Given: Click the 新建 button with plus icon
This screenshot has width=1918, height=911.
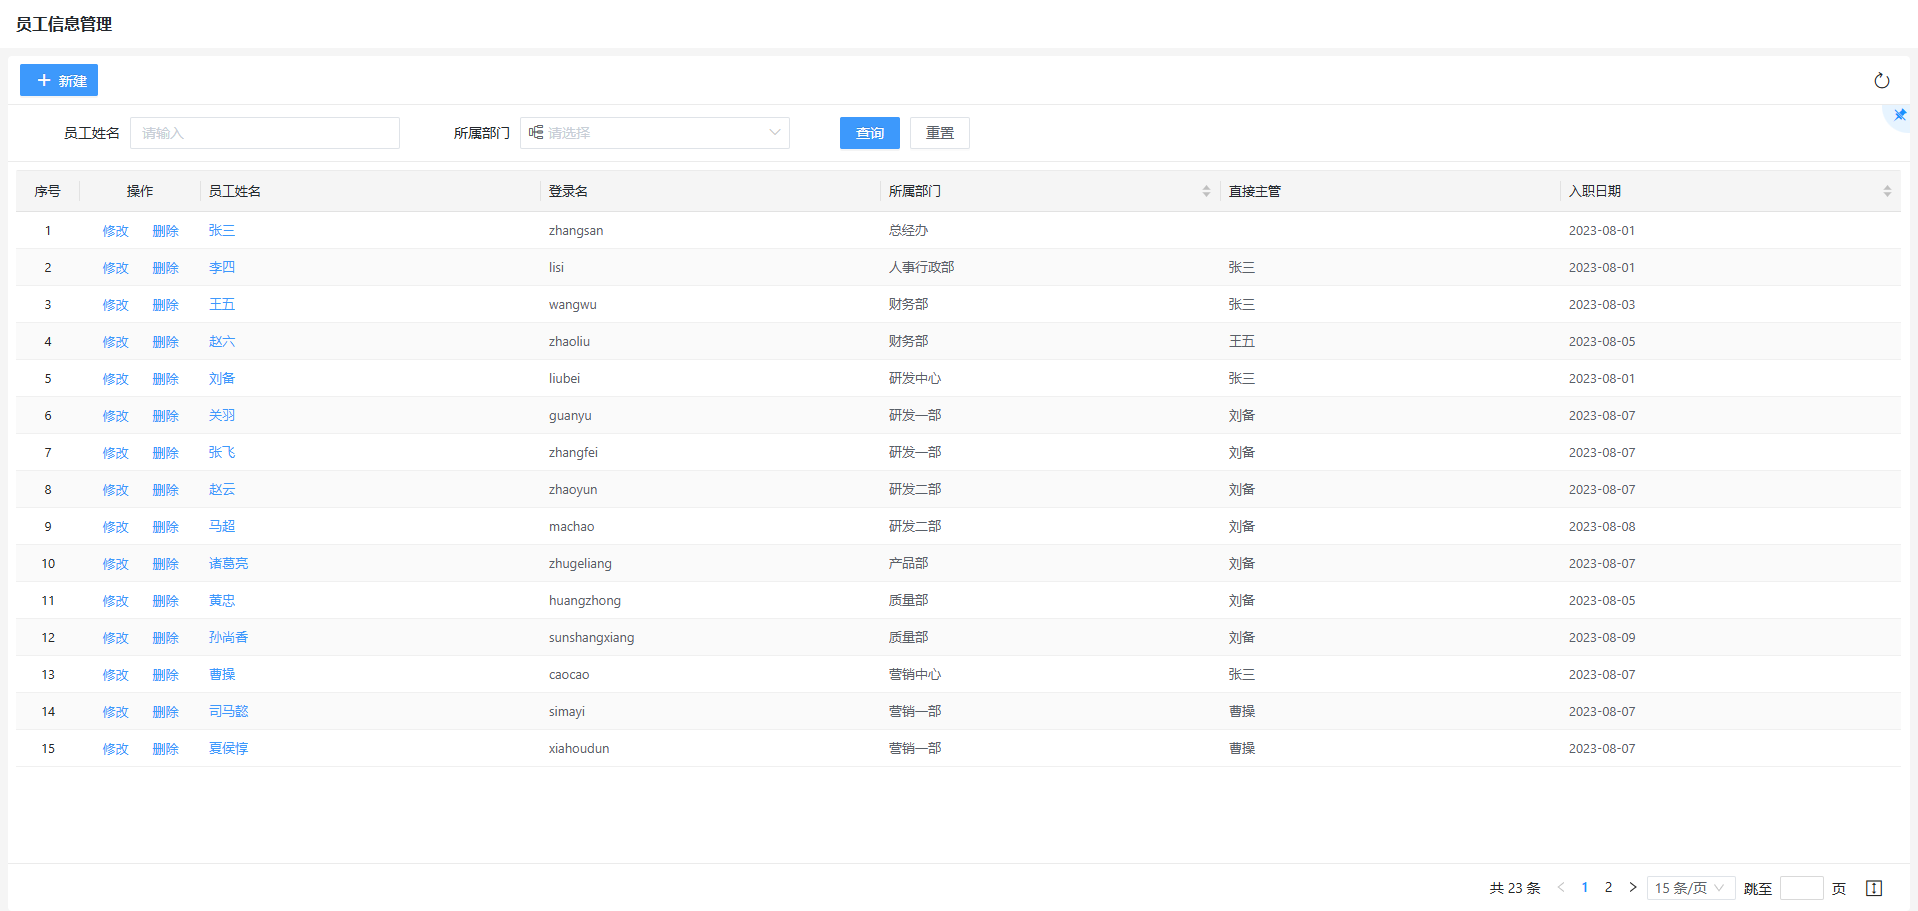Looking at the screenshot, I should coord(59,80).
